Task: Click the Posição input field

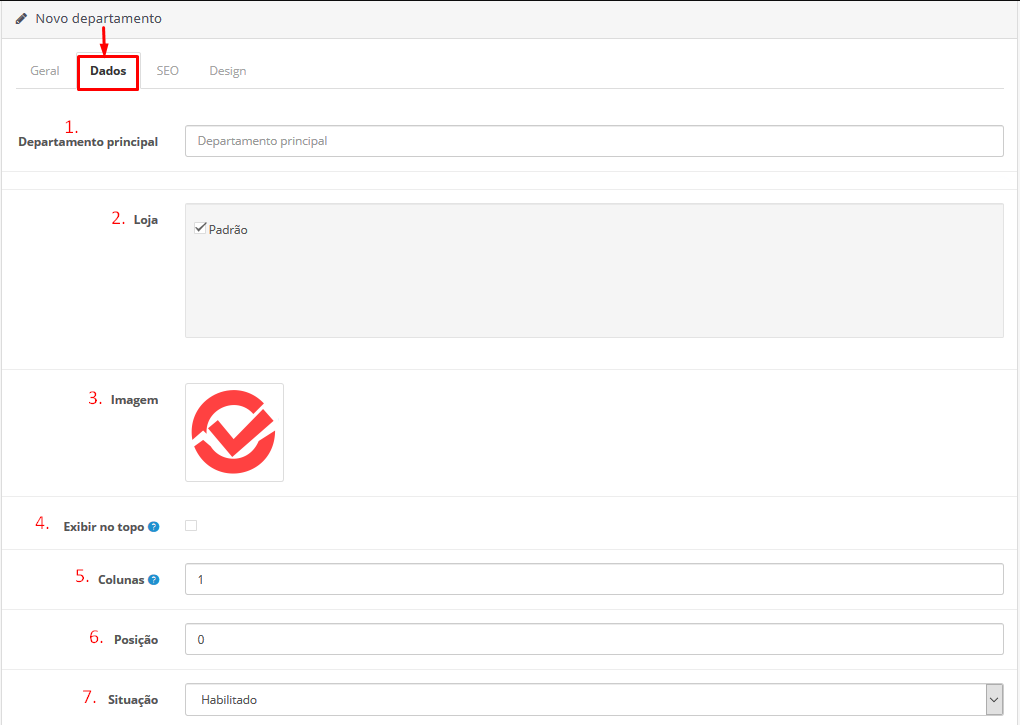Action: point(594,639)
